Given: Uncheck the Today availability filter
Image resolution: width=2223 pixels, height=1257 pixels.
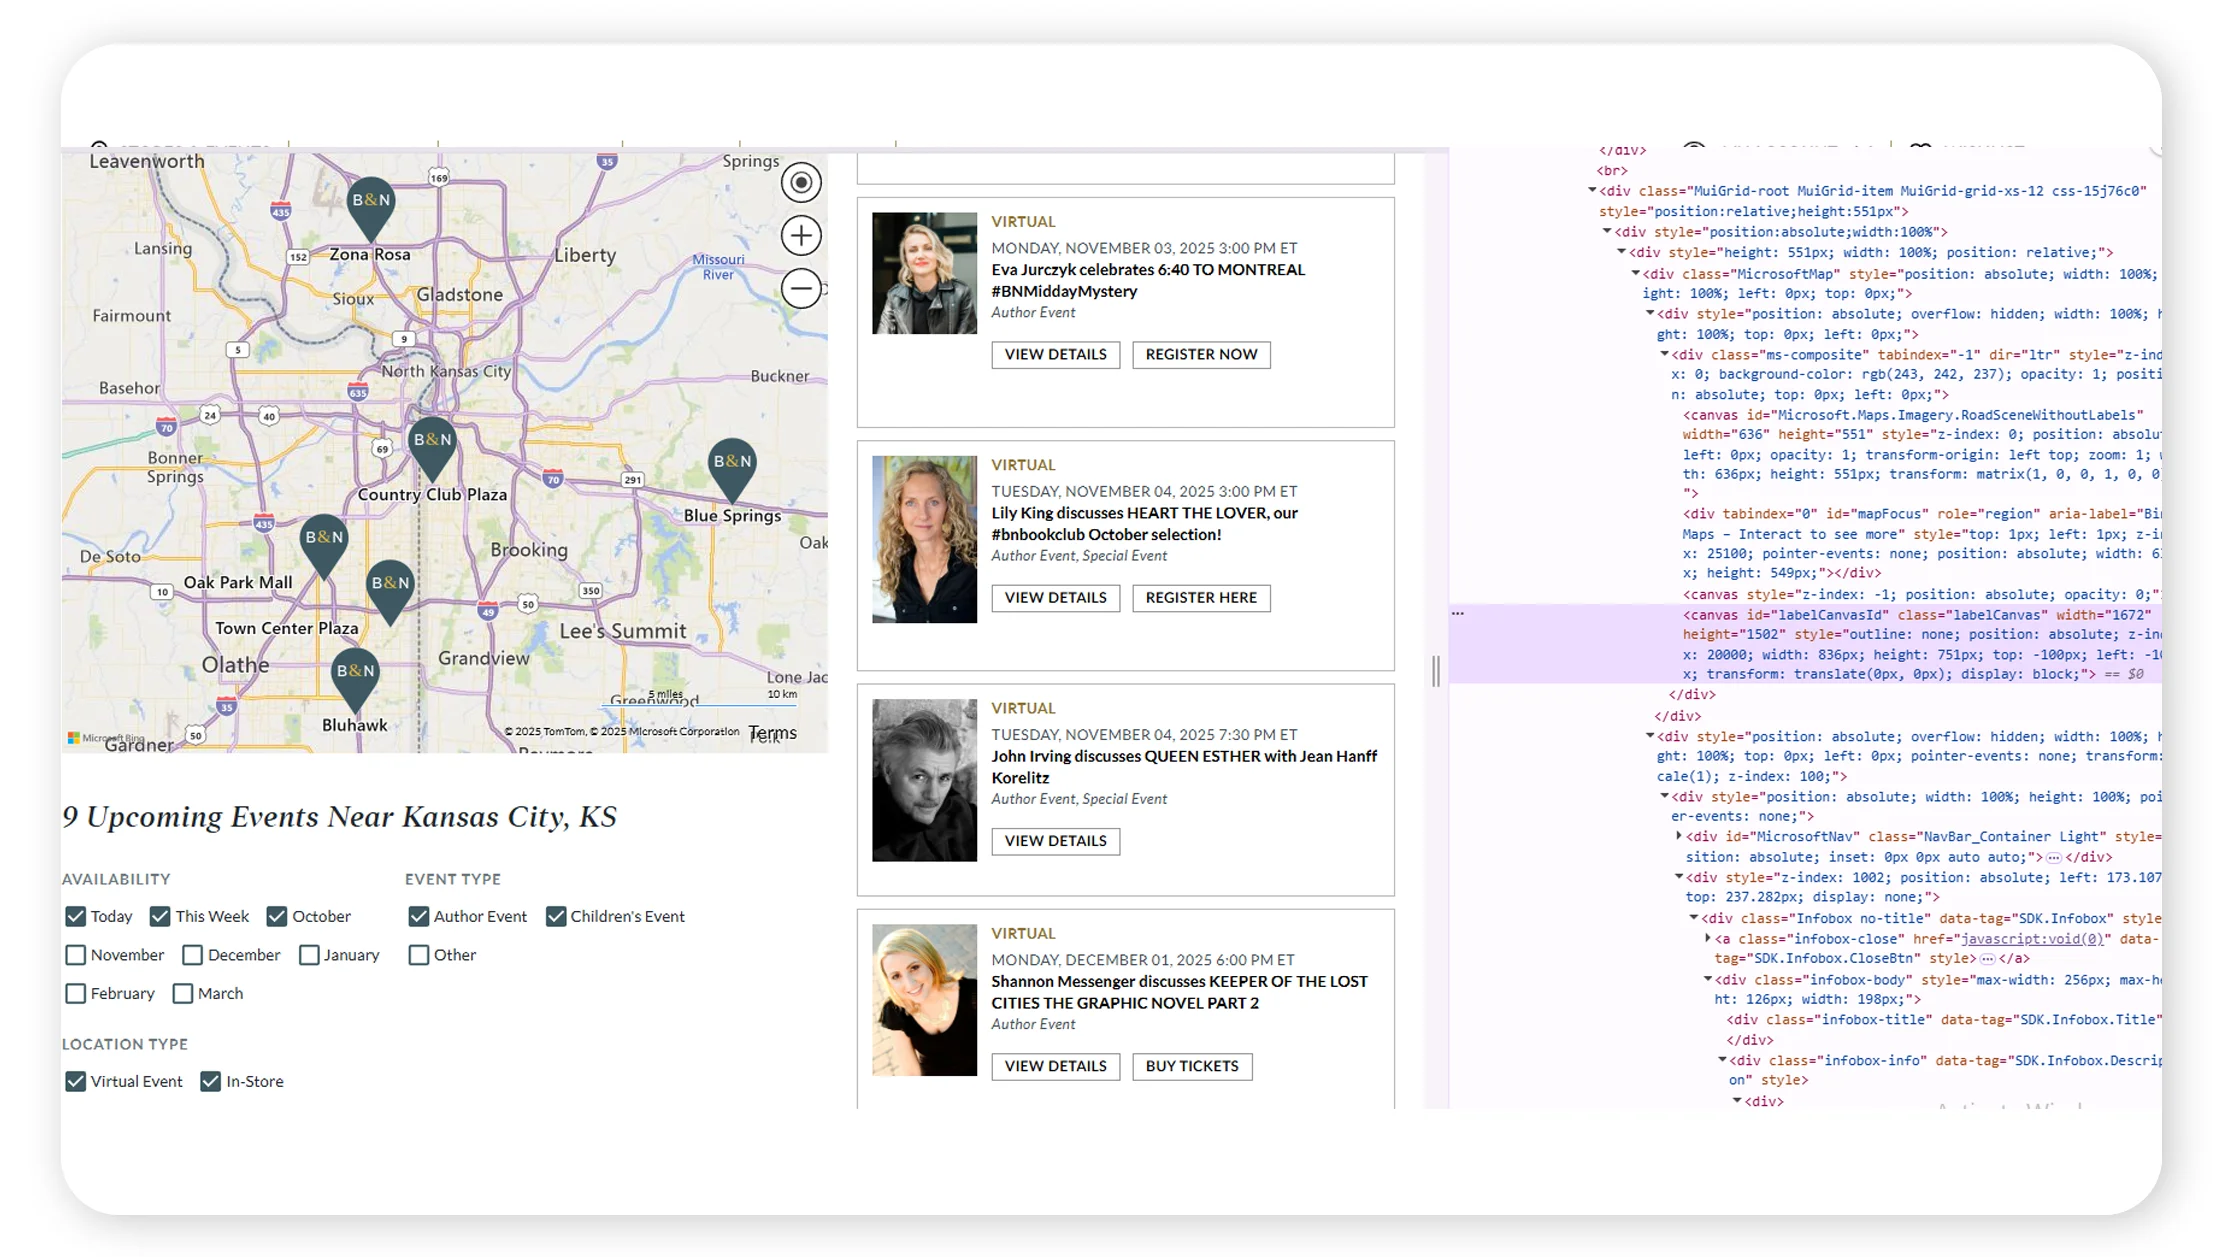Looking at the screenshot, I should pos(76,916).
